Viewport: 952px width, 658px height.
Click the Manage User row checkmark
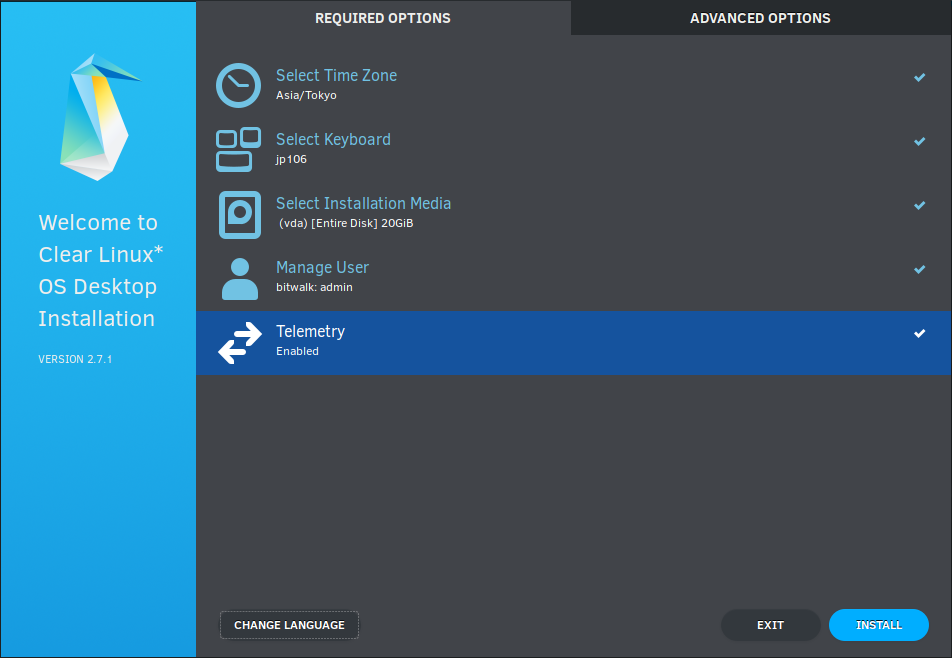[x=919, y=270]
